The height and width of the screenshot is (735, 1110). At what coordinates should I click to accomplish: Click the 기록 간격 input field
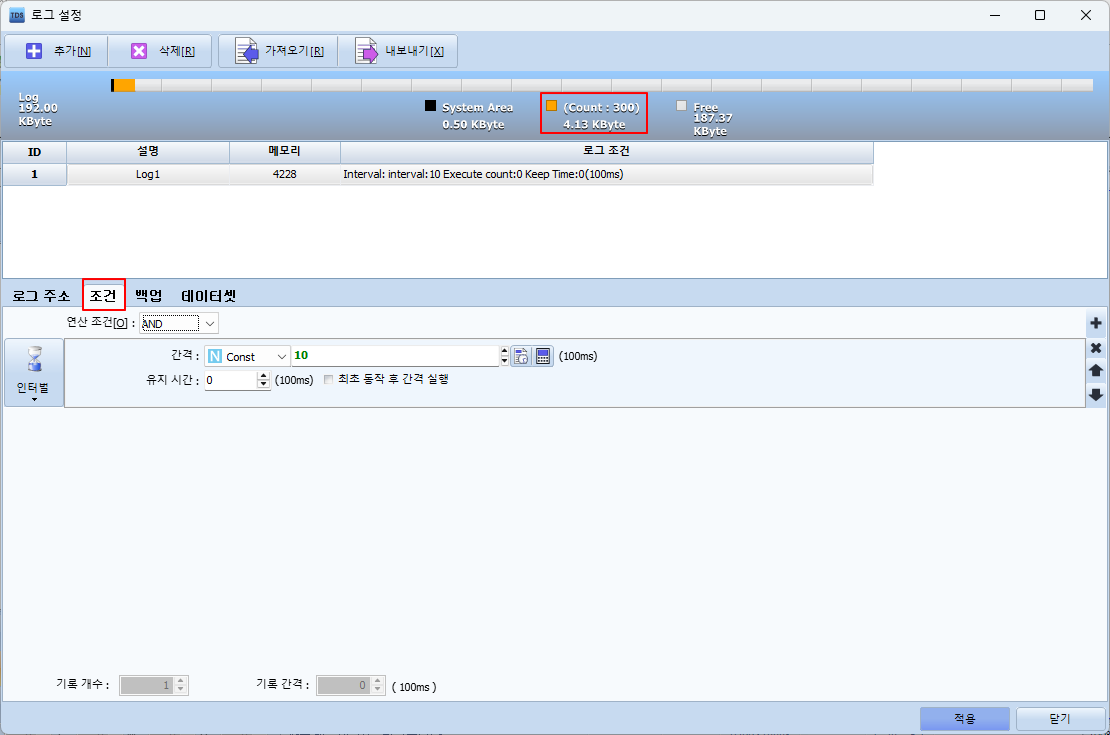[343, 685]
